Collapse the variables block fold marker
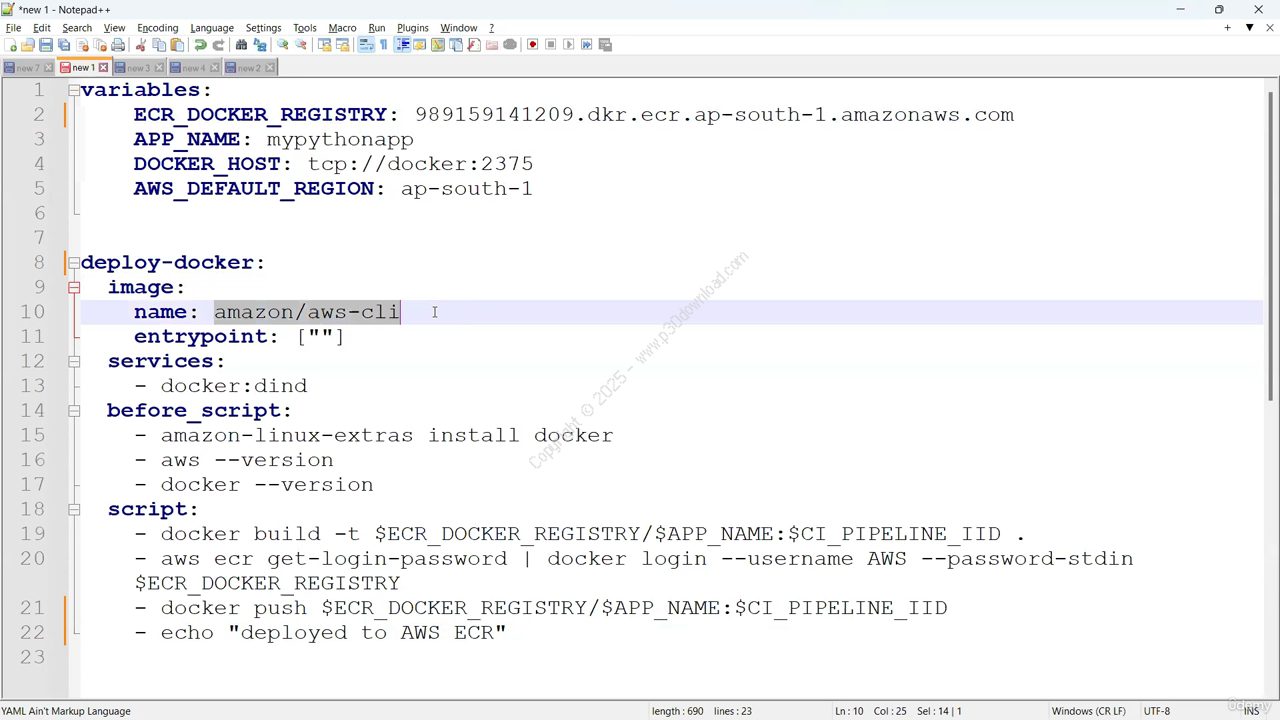Image resolution: width=1280 pixels, height=720 pixels. (74, 90)
